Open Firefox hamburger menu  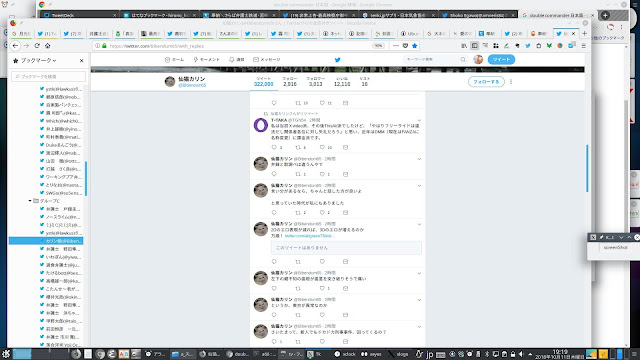point(584,46)
